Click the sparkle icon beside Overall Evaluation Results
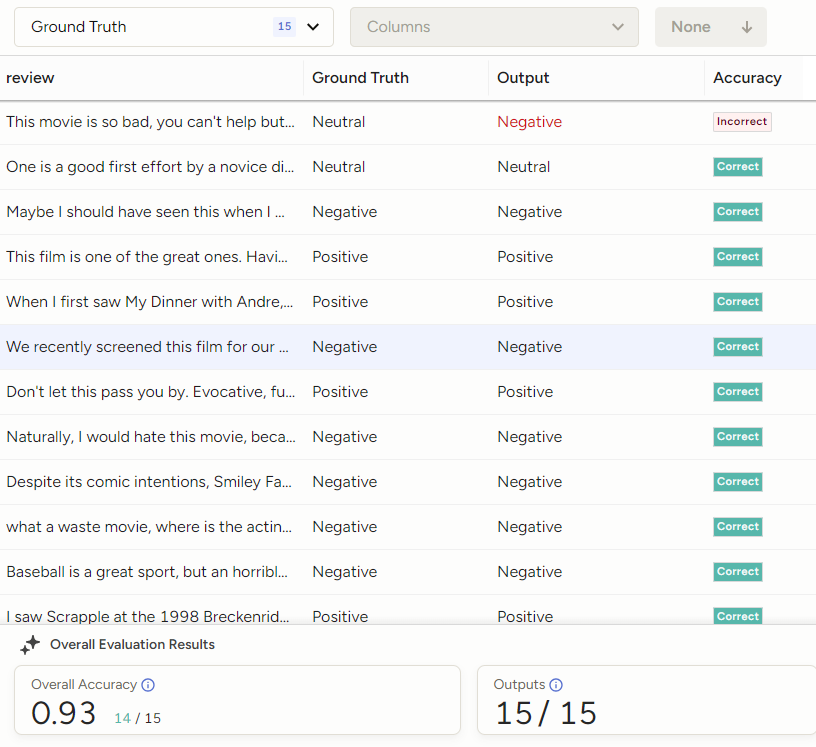Image resolution: width=816 pixels, height=747 pixels. pyautogui.click(x=30, y=645)
